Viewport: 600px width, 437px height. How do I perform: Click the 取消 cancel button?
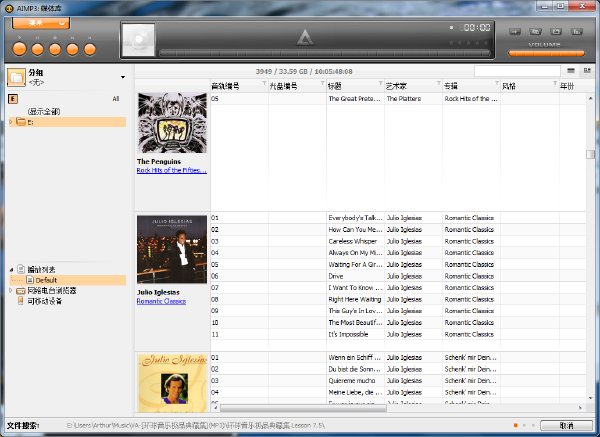566,426
